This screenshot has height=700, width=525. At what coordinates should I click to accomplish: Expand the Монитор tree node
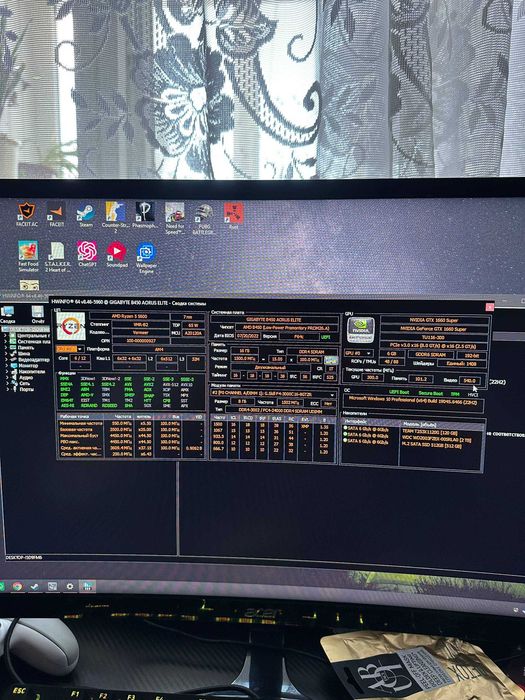[6, 365]
